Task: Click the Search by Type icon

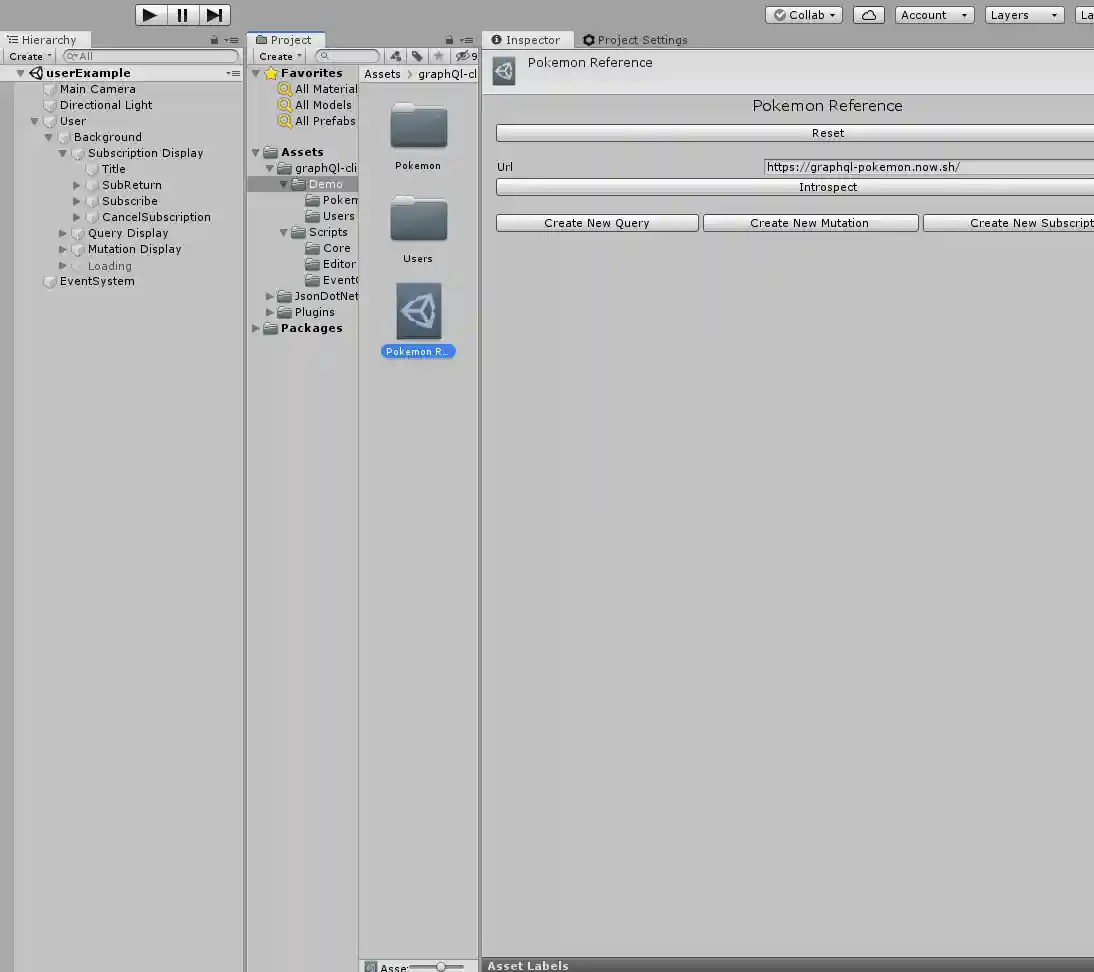Action: tap(396, 56)
